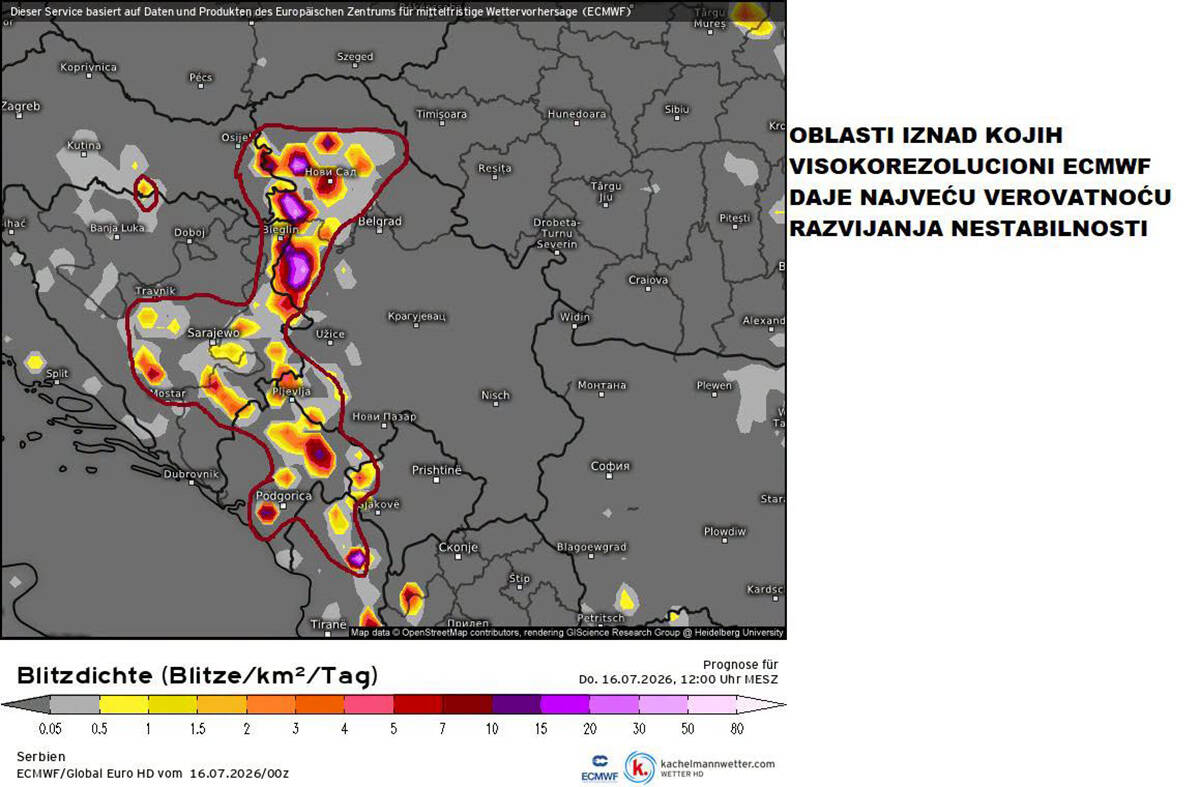Click the kachelmannwetter round K logo

click(x=640, y=768)
